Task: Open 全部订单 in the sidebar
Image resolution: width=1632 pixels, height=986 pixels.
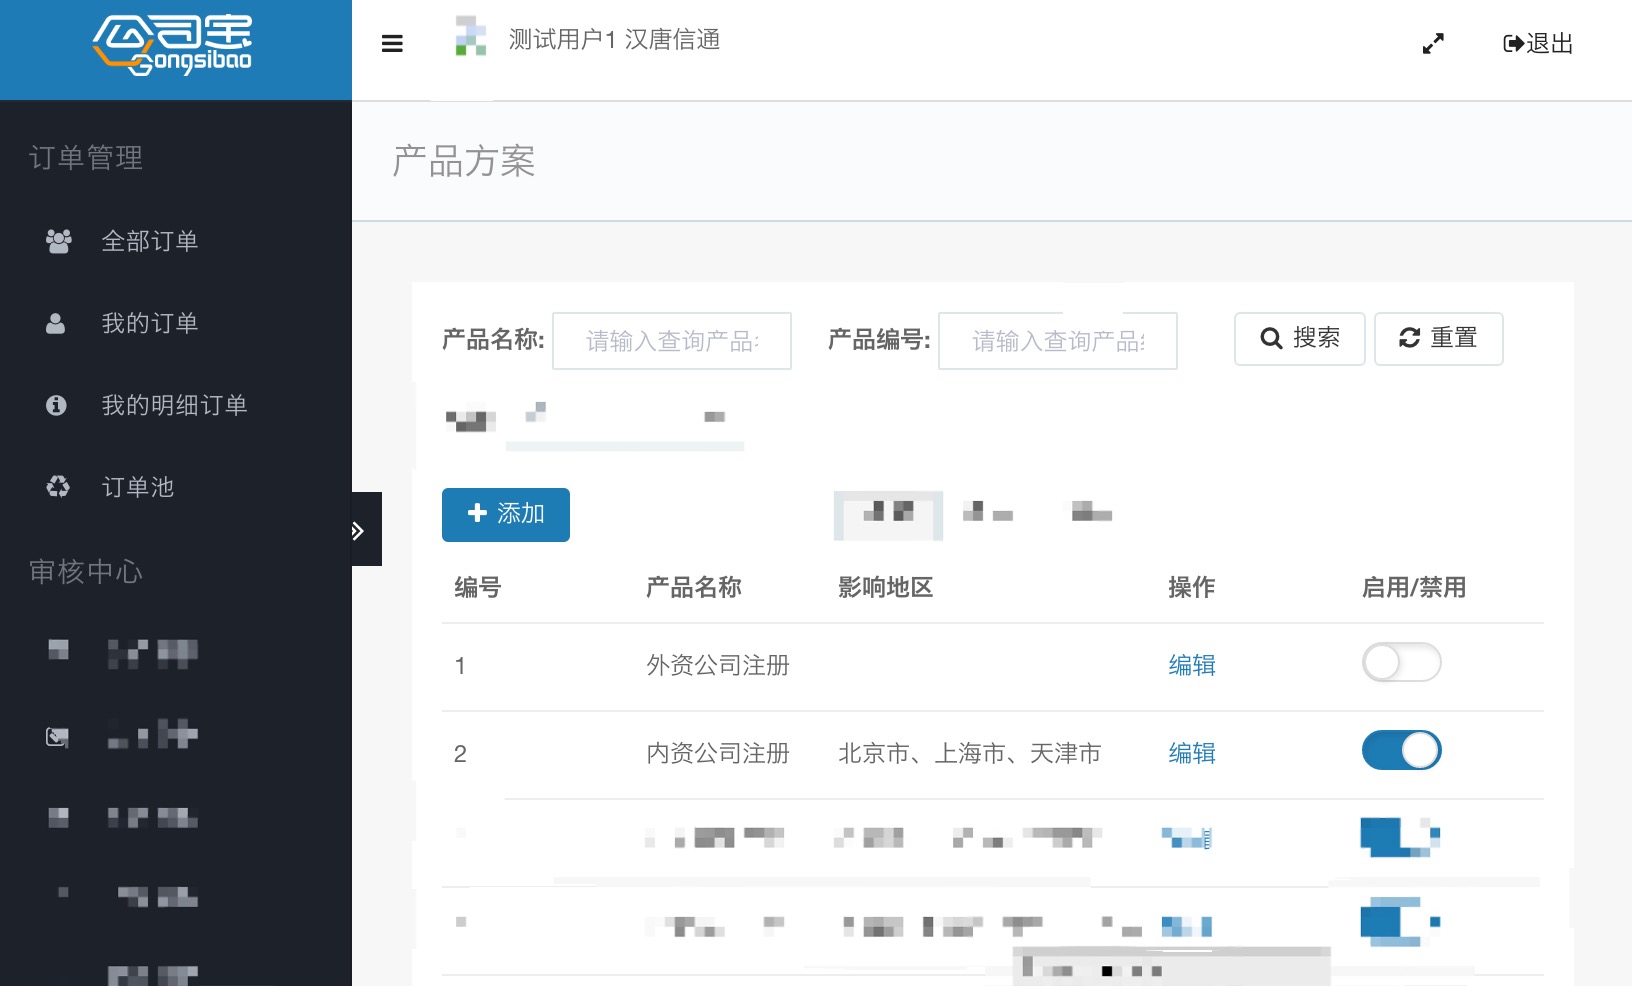Action: [150, 241]
